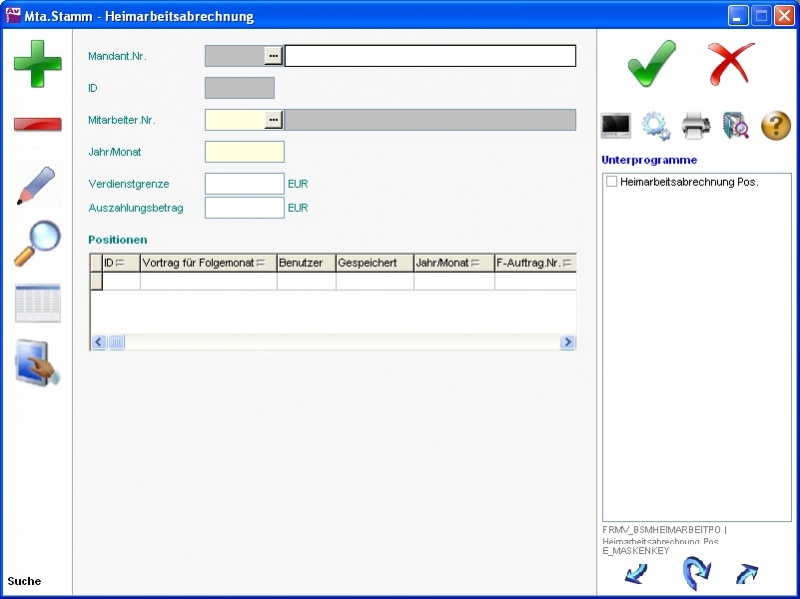The width and height of the screenshot is (800, 599).
Task: Click the printer icon
Action: pos(696,126)
